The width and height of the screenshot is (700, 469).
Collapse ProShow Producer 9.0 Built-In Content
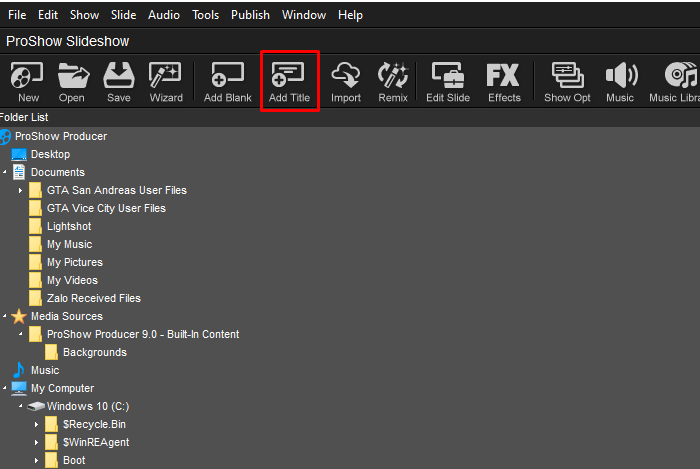(x=21, y=334)
